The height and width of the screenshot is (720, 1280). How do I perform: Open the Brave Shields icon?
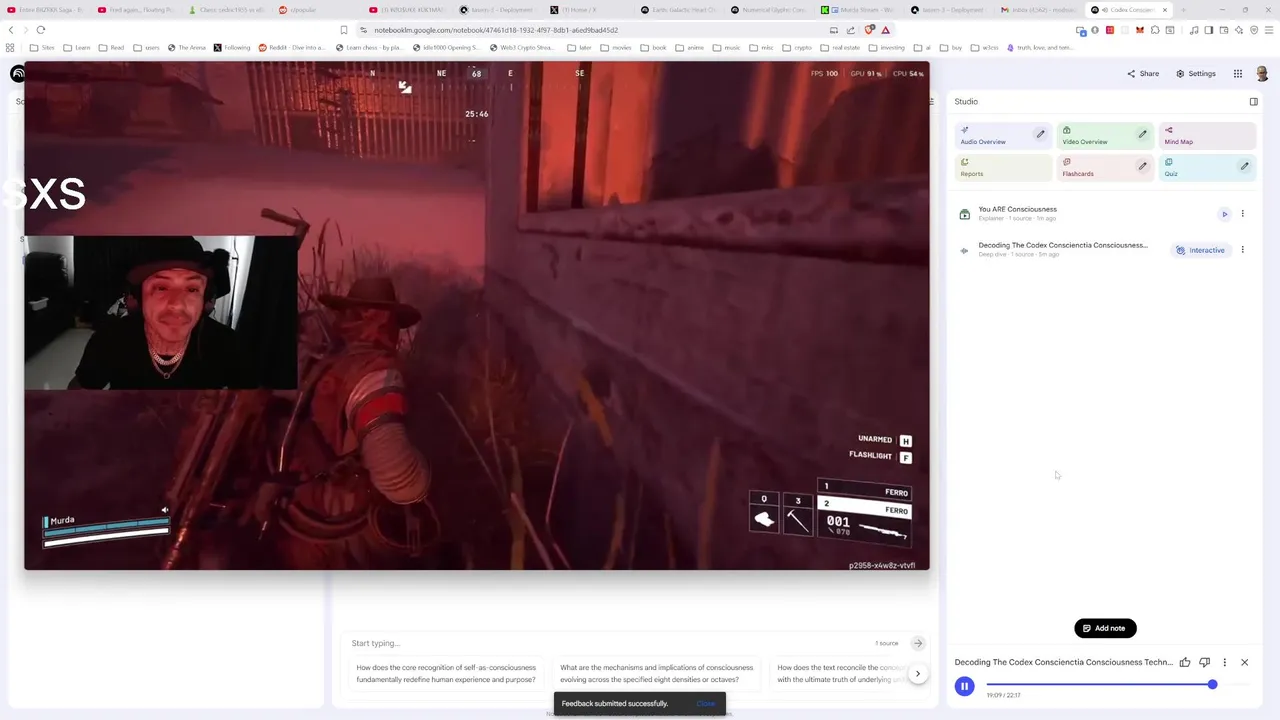coord(869,30)
